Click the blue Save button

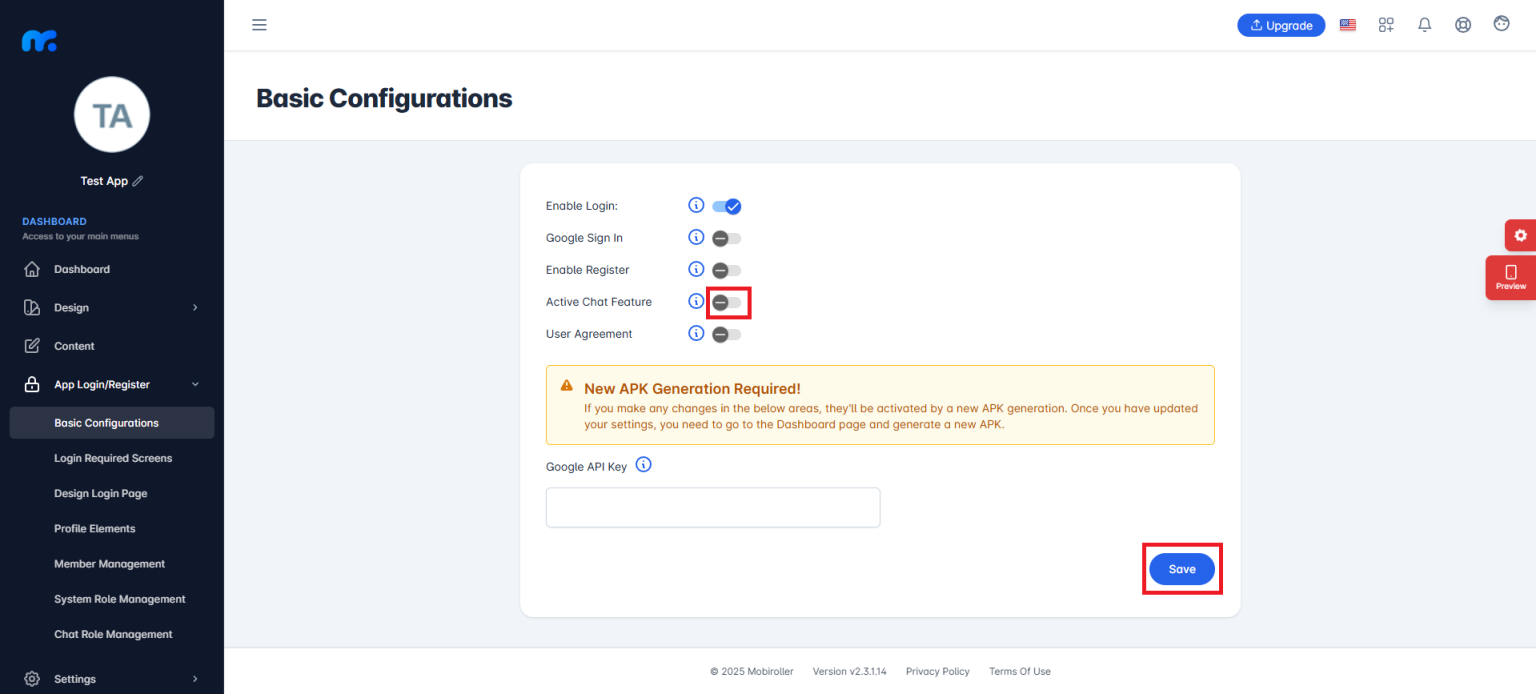1182,568
